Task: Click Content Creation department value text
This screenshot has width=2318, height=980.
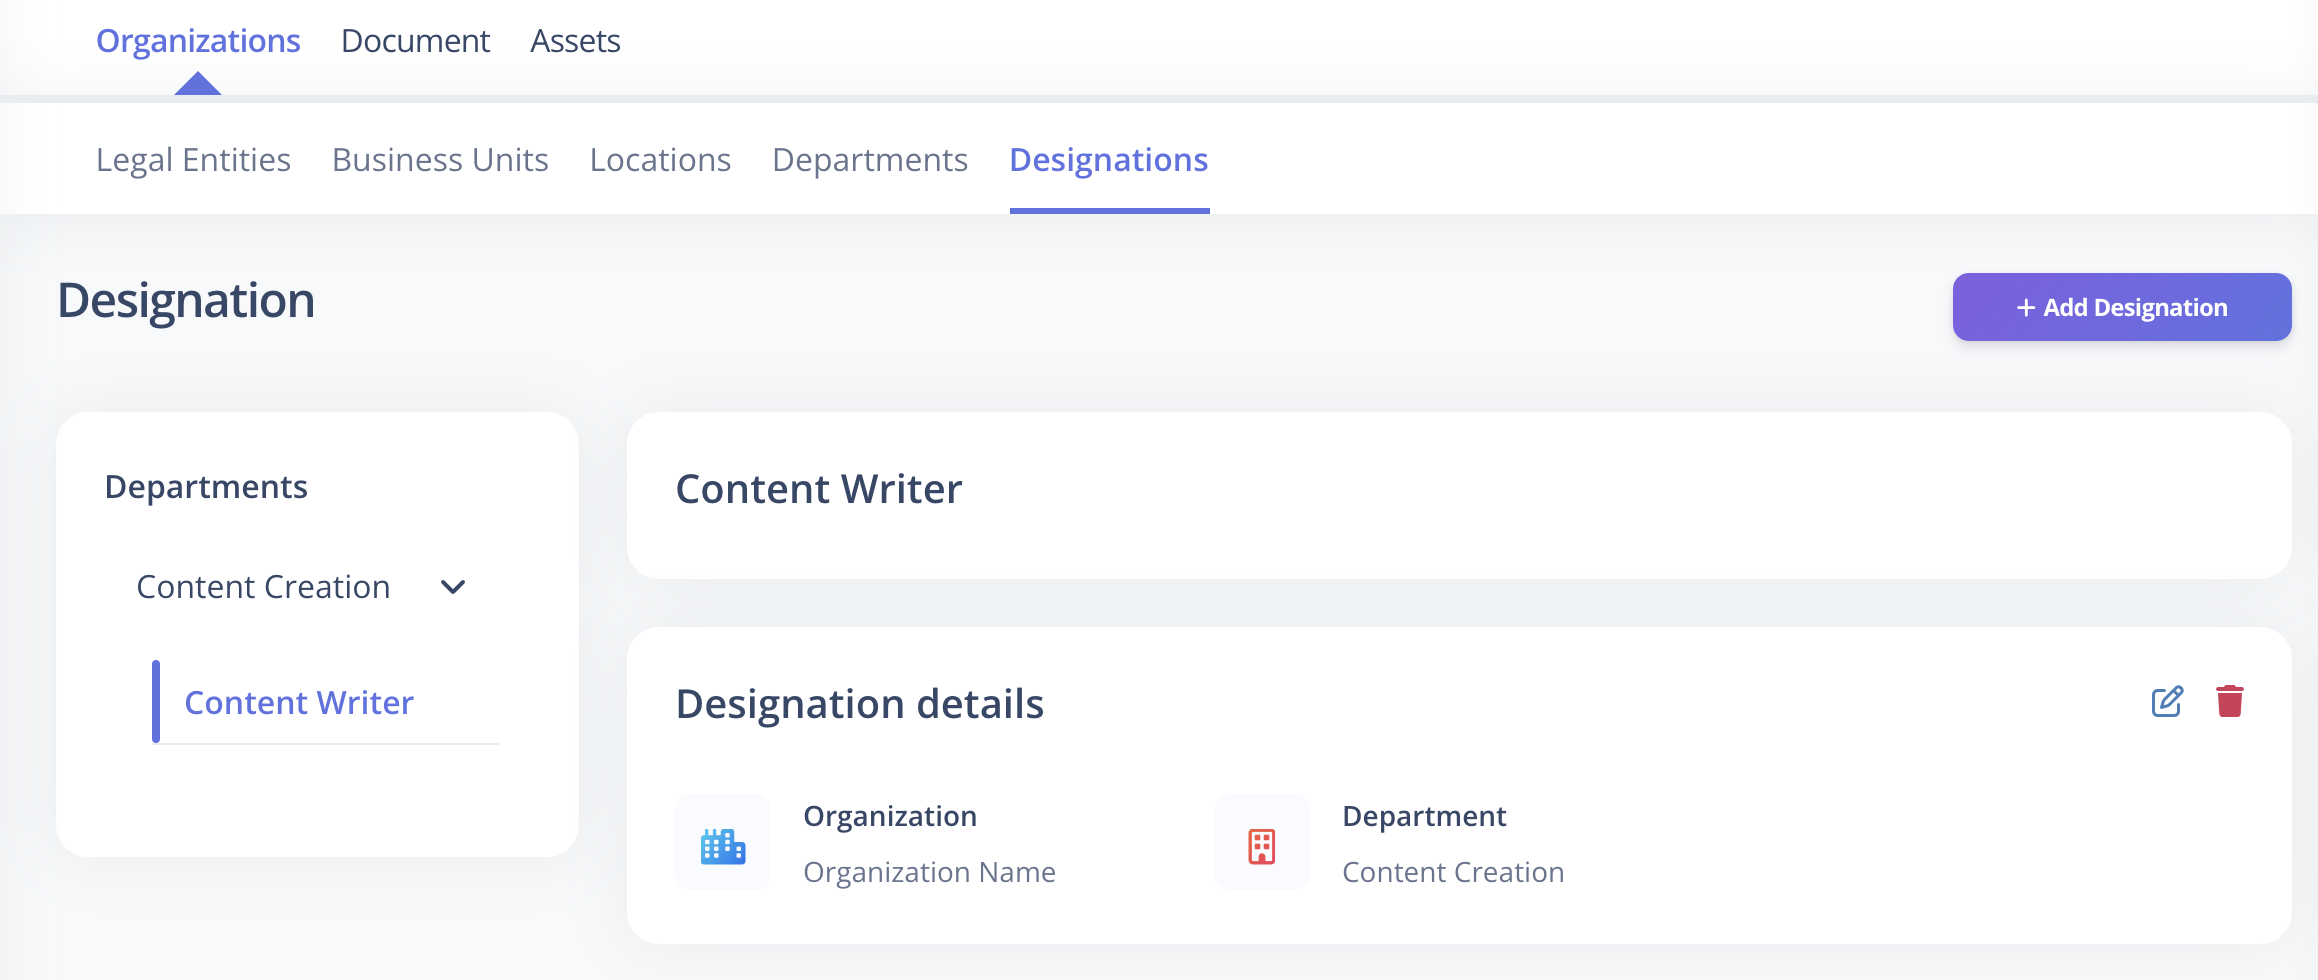Action: tap(1453, 872)
